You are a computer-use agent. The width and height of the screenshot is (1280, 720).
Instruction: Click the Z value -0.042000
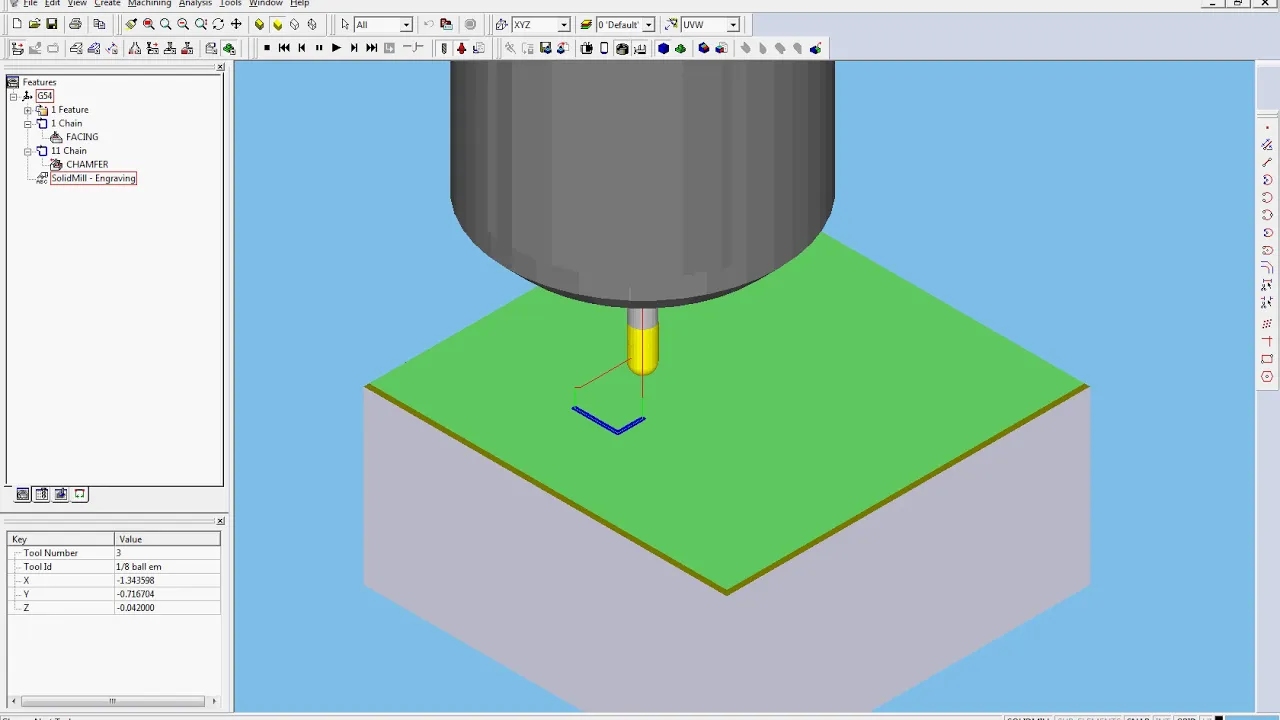[135, 608]
